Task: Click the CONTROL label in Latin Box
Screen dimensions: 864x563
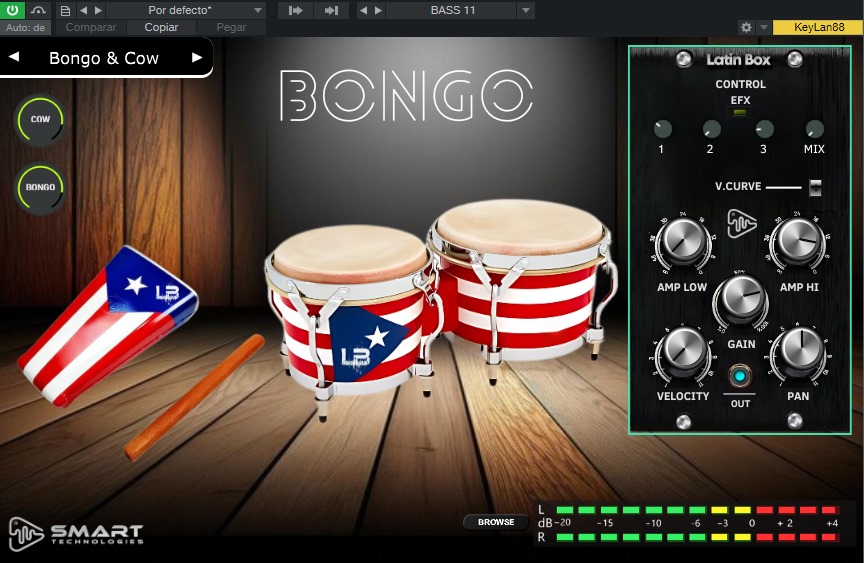Action: pyautogui.click(x=740, y=84)
